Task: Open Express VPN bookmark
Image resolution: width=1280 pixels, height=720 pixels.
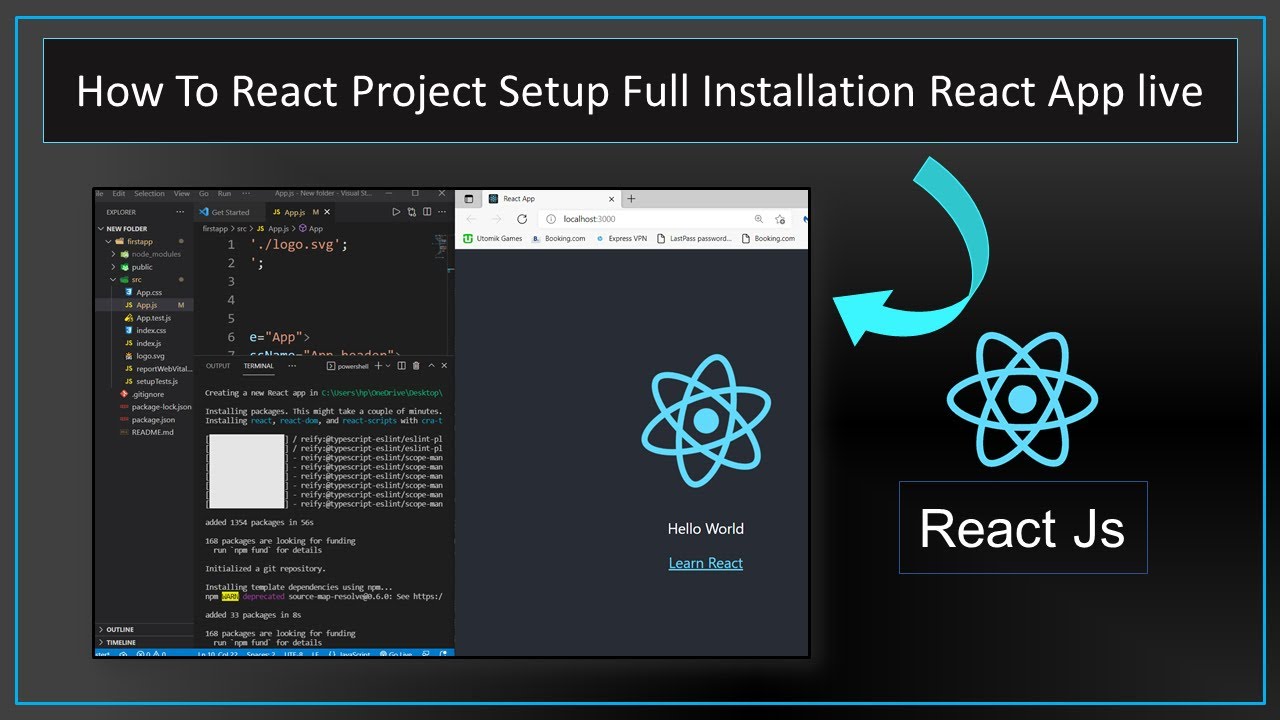Action: pyautogui.click(x=621, y=239)
